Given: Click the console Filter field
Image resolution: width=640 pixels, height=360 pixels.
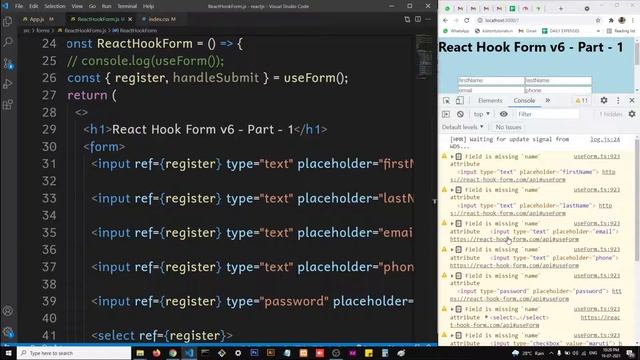Looking at the screenshot, I should tap(547, 114).
